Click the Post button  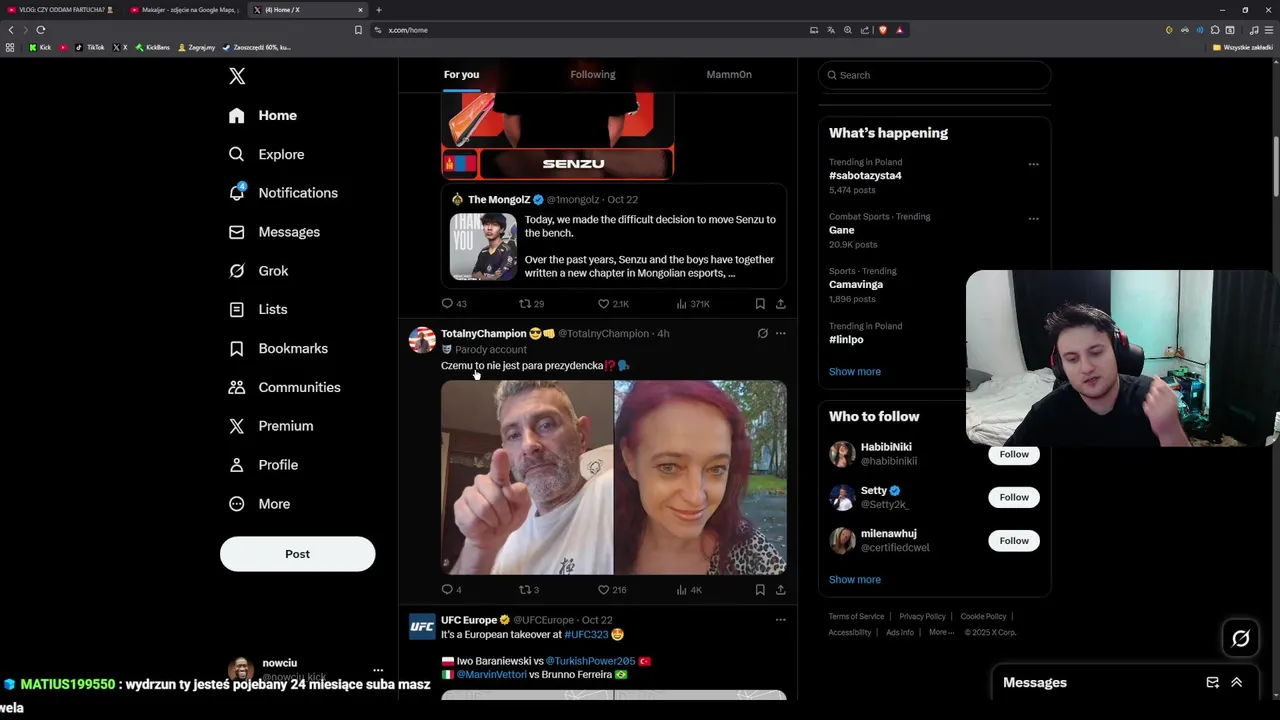coord(297,554)
